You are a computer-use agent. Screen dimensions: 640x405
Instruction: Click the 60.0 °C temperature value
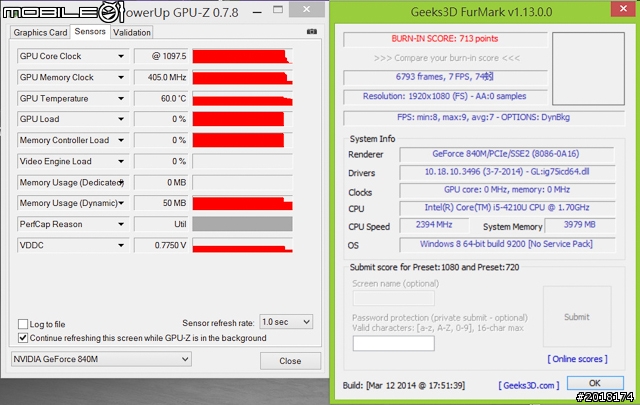pyautogui.click(x=161, y=98)
